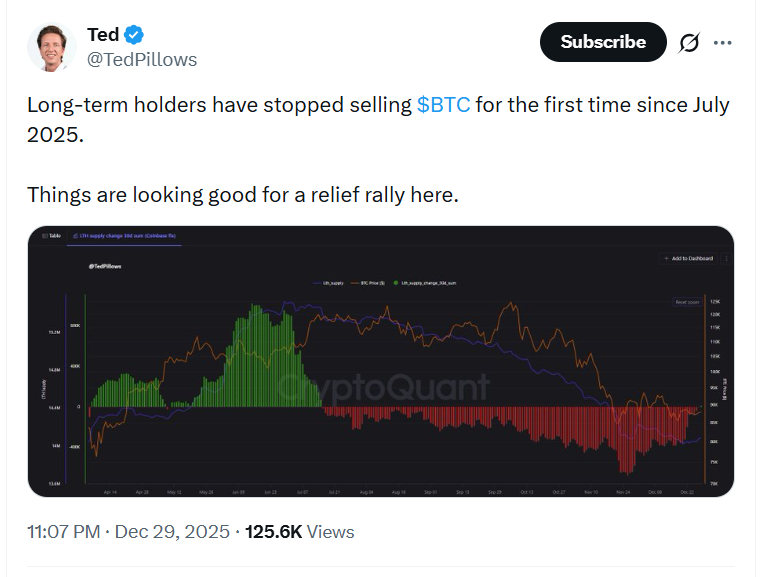Click the chart options dots beside Add to Dashboard

(725, 258)
